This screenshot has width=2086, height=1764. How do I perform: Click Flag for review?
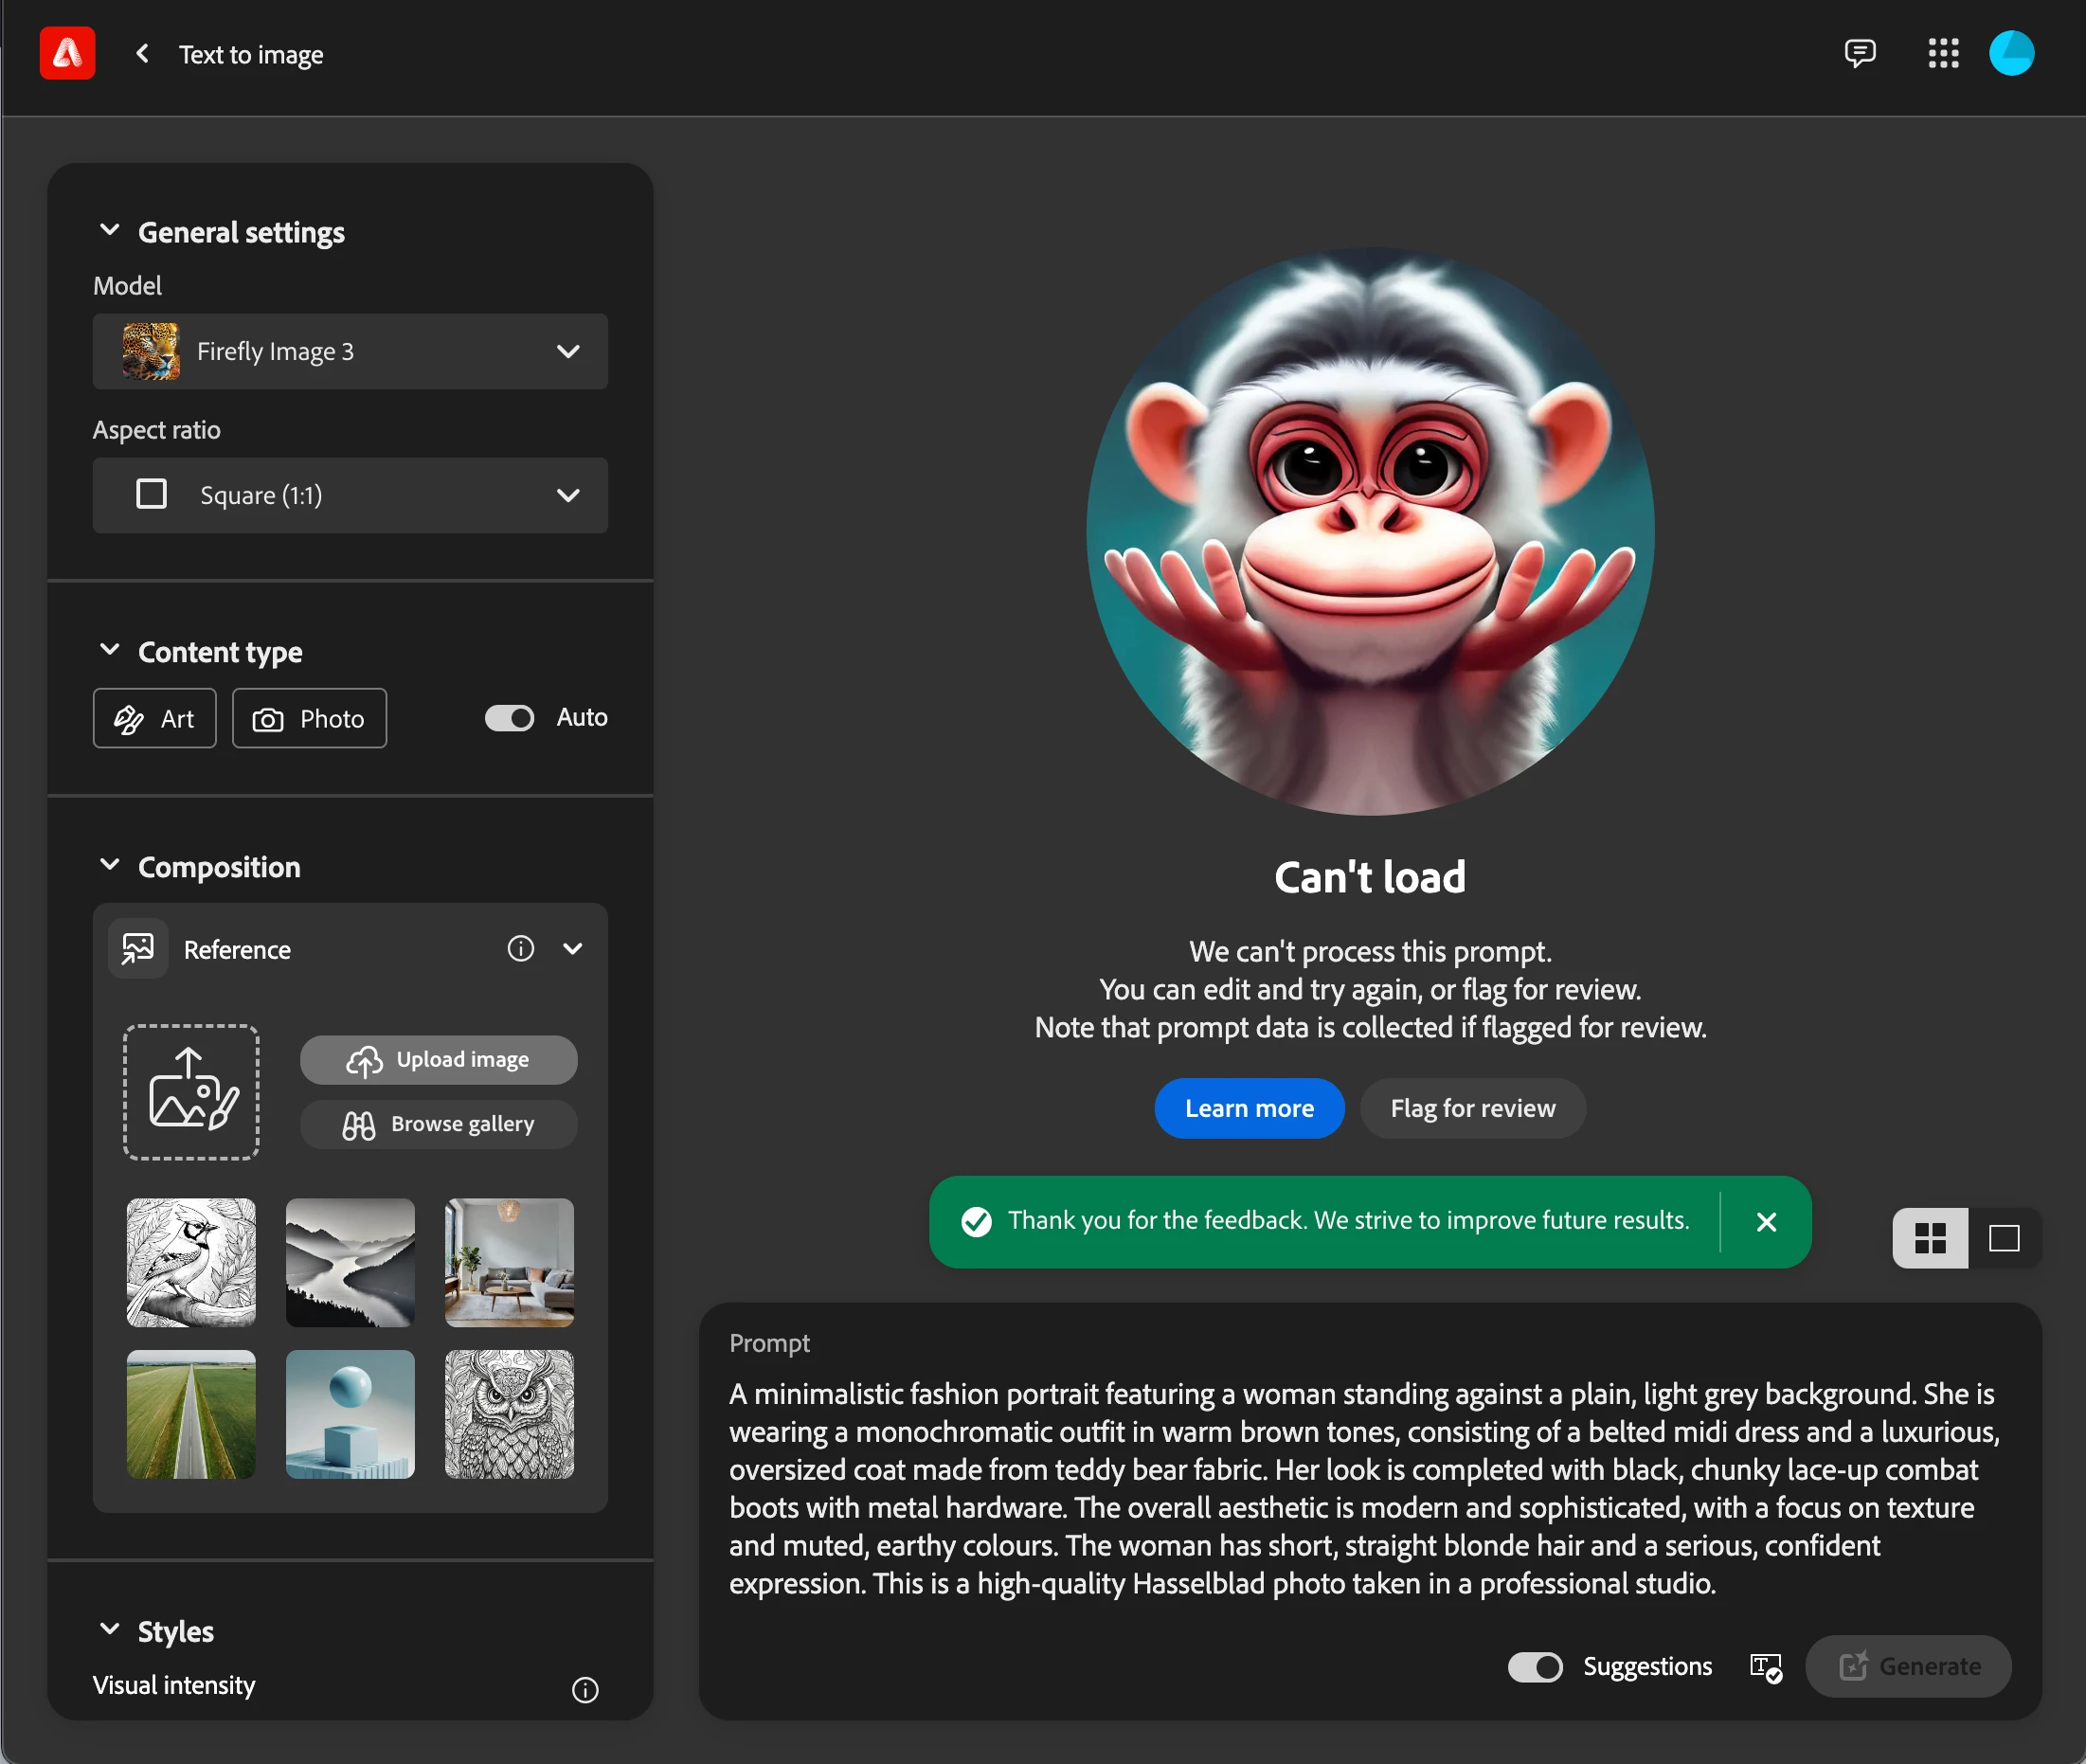click(1472, 1108)
